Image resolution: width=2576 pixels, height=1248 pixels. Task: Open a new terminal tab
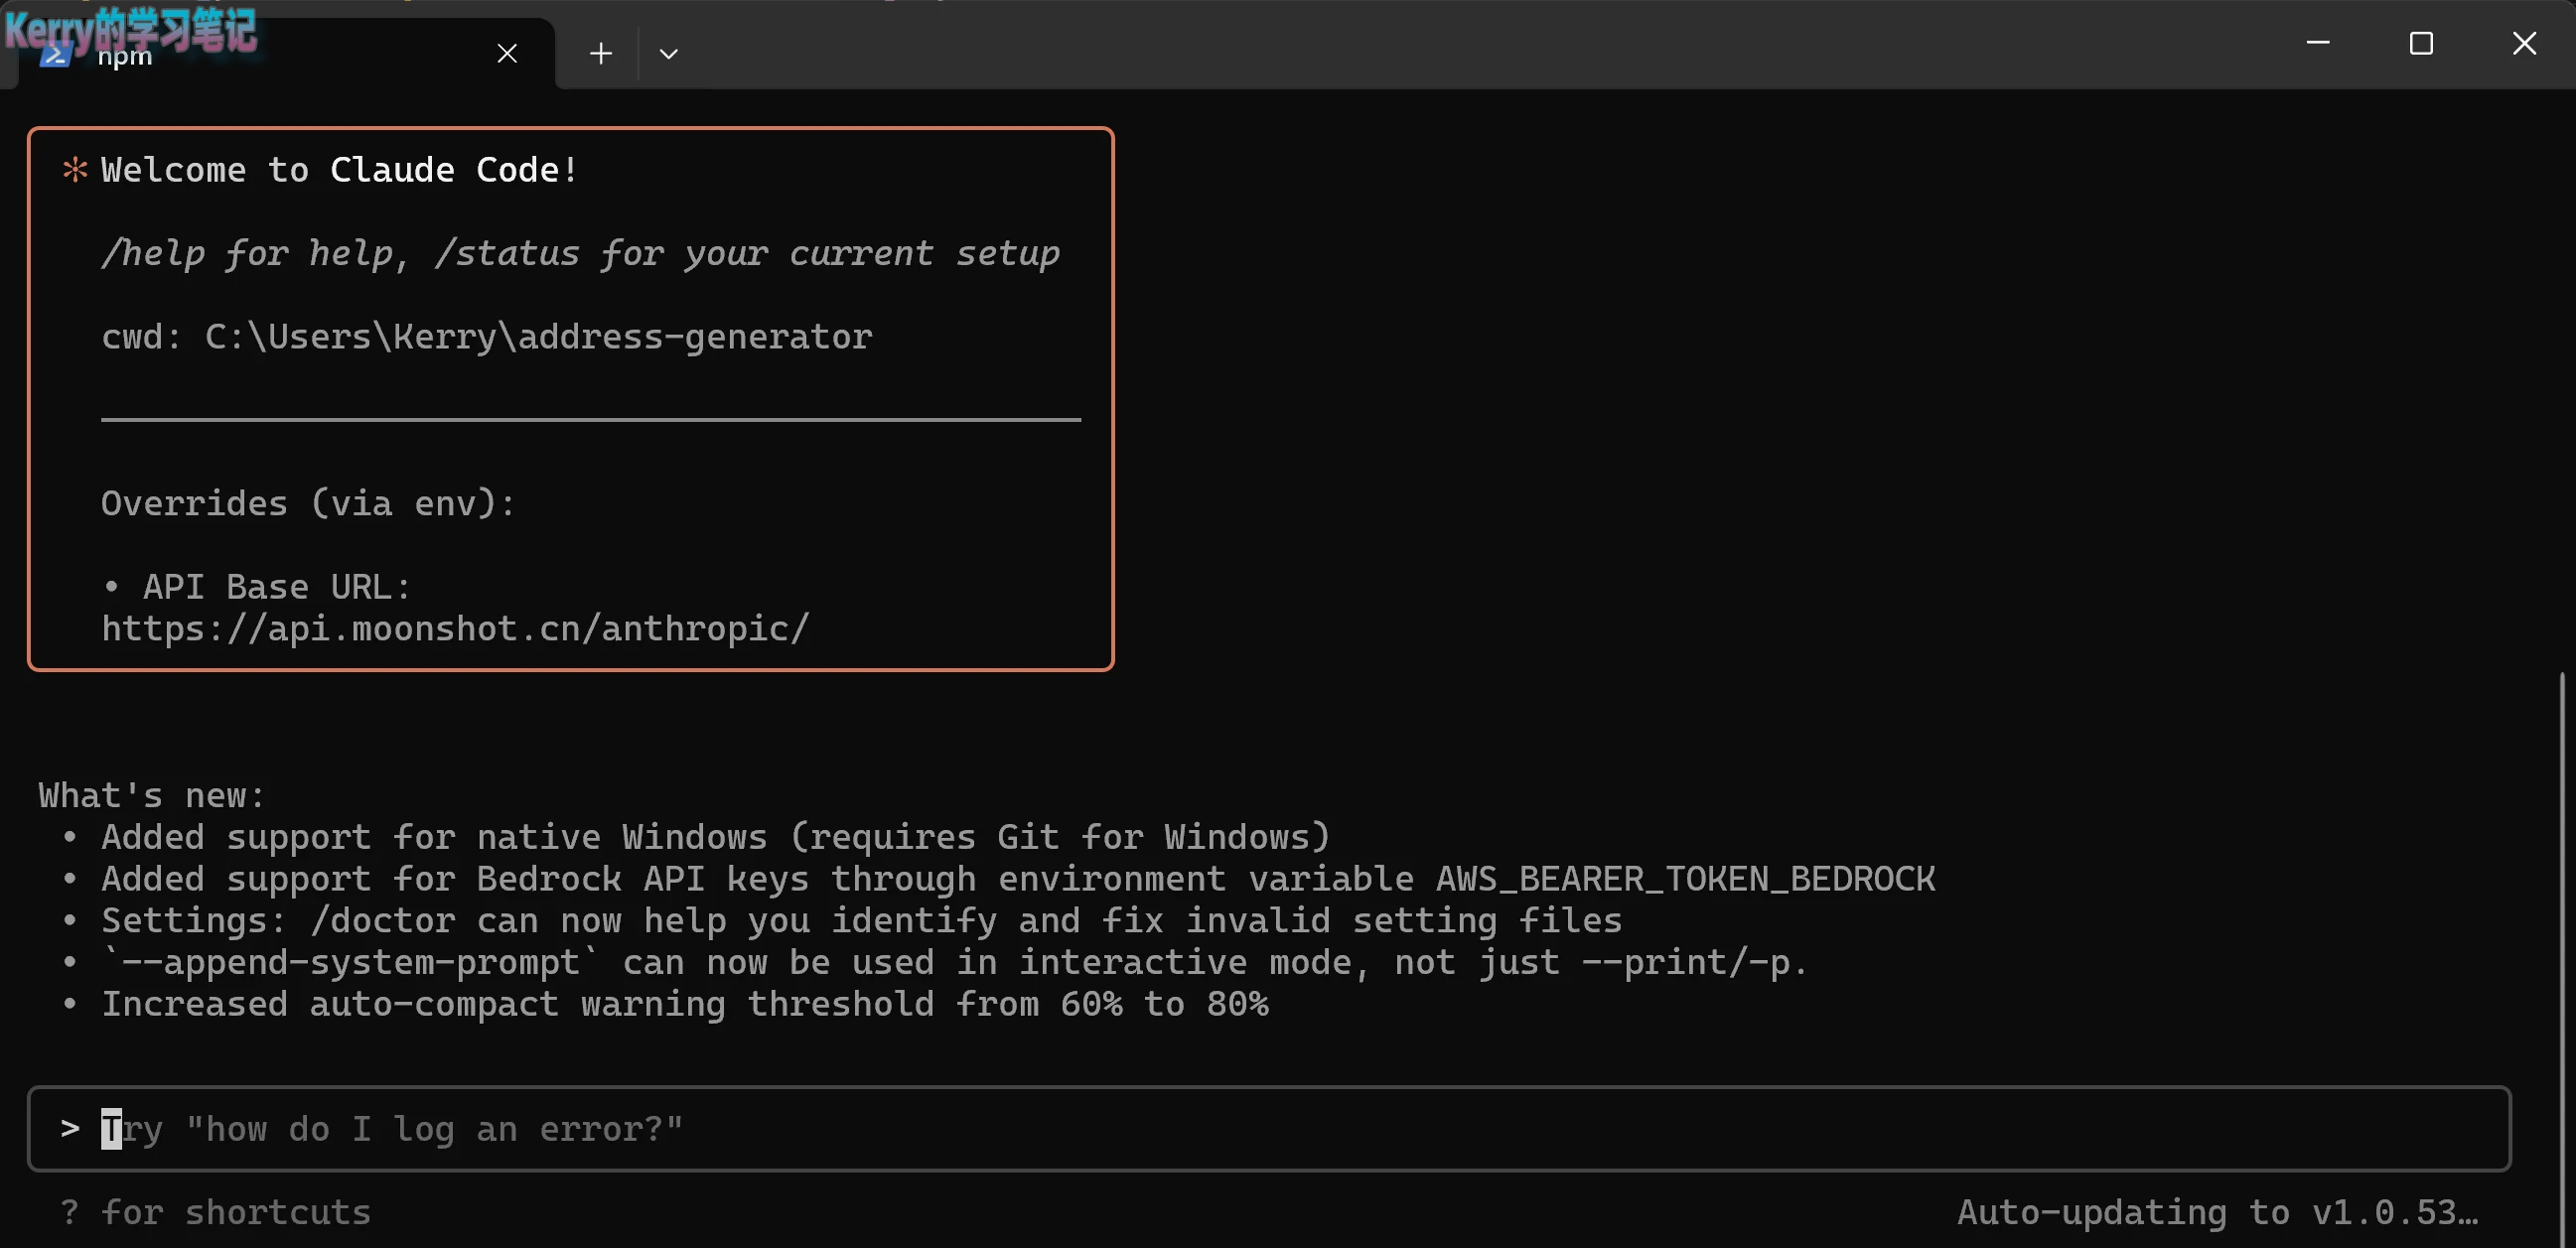[600, 53]
